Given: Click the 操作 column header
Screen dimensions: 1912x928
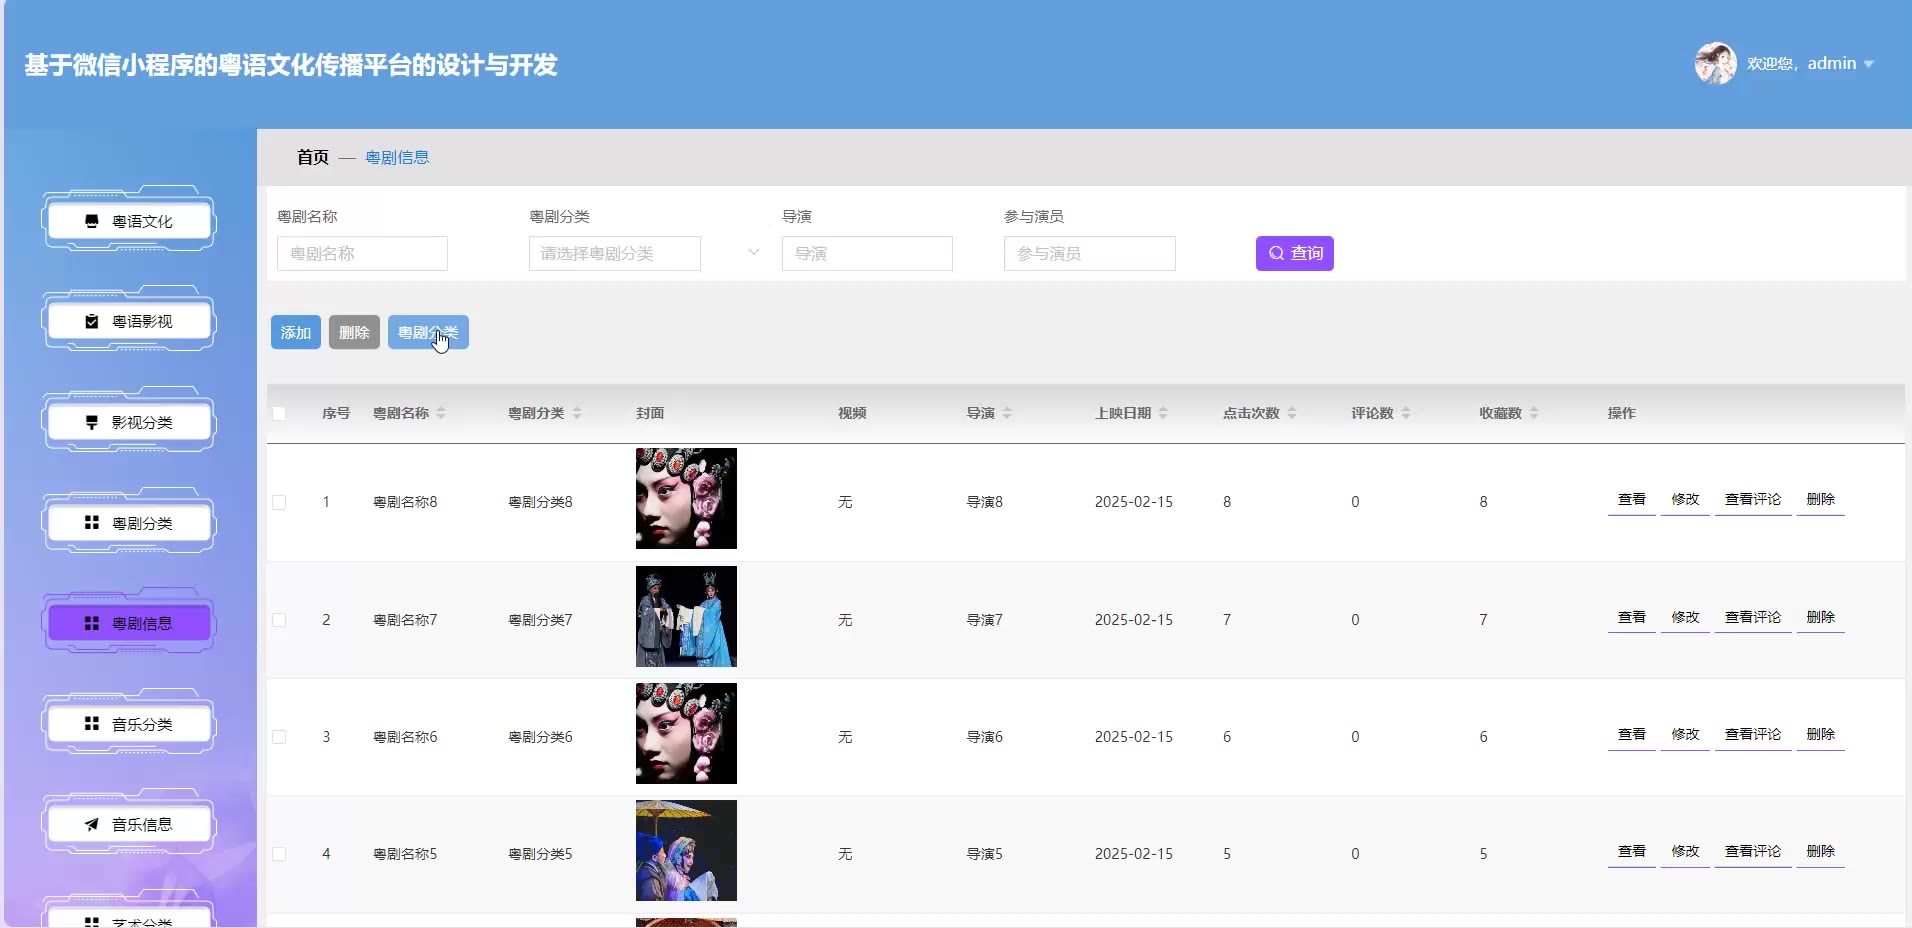Looking at the screenshot, I should point(1621,413).
